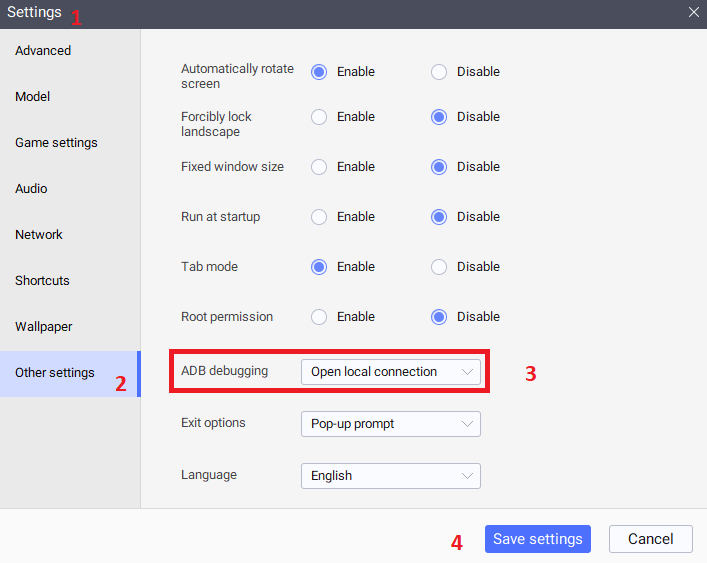
Task: Click the Save settings button
Action: click(537, 539)
